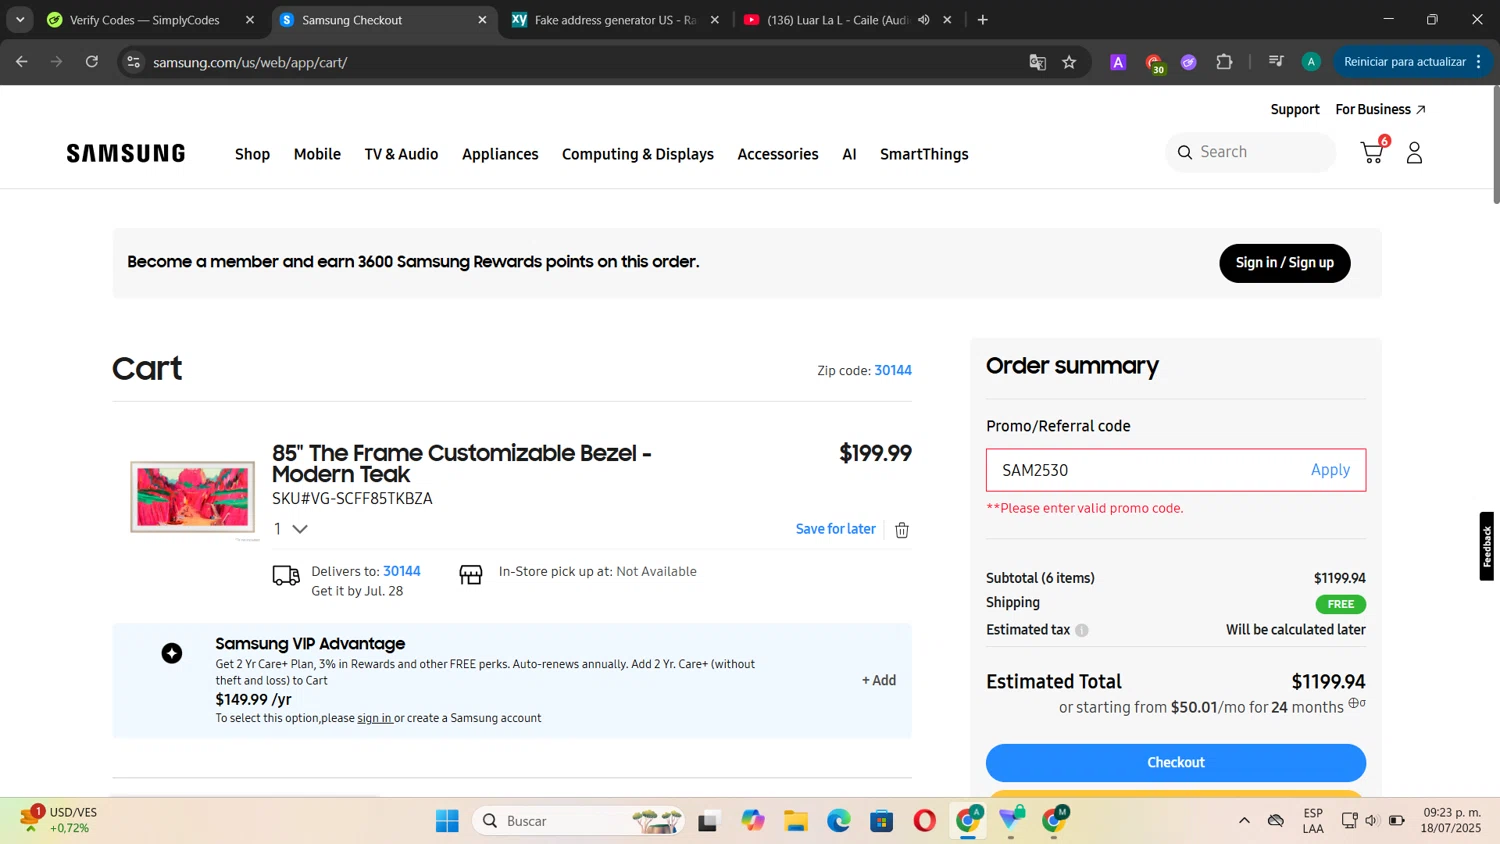
Task: Open the Appliances menu
Action: [500, 154]
